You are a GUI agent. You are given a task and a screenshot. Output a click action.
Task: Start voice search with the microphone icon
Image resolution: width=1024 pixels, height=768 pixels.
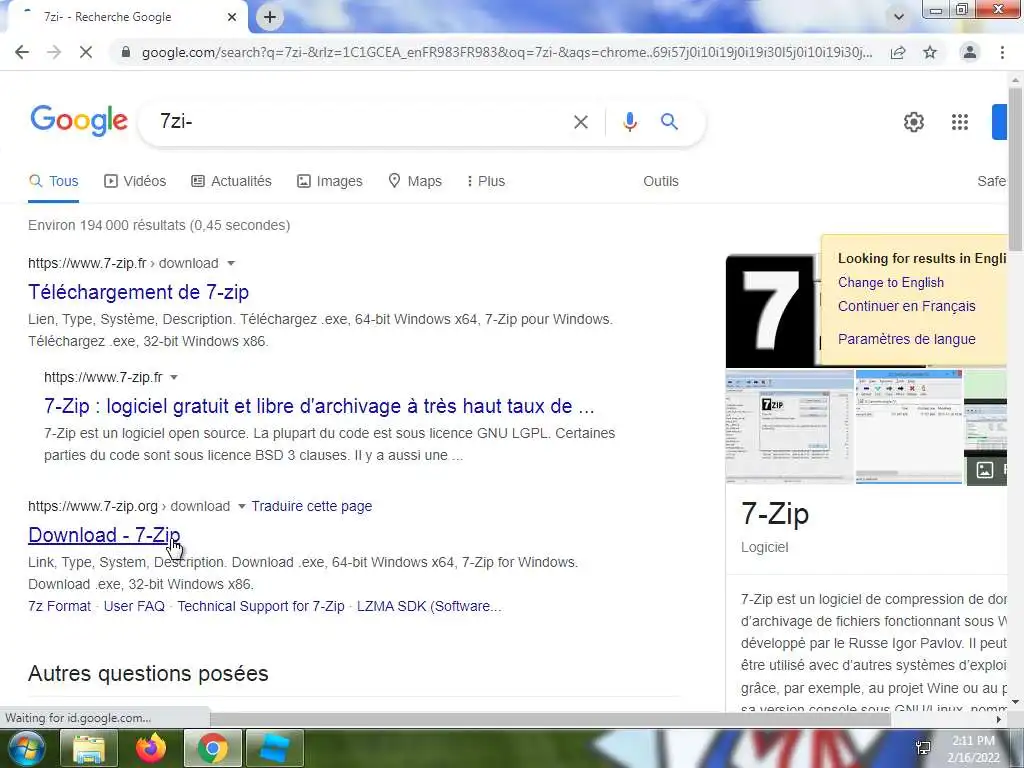pyautogui.click(x=630, y=122)
